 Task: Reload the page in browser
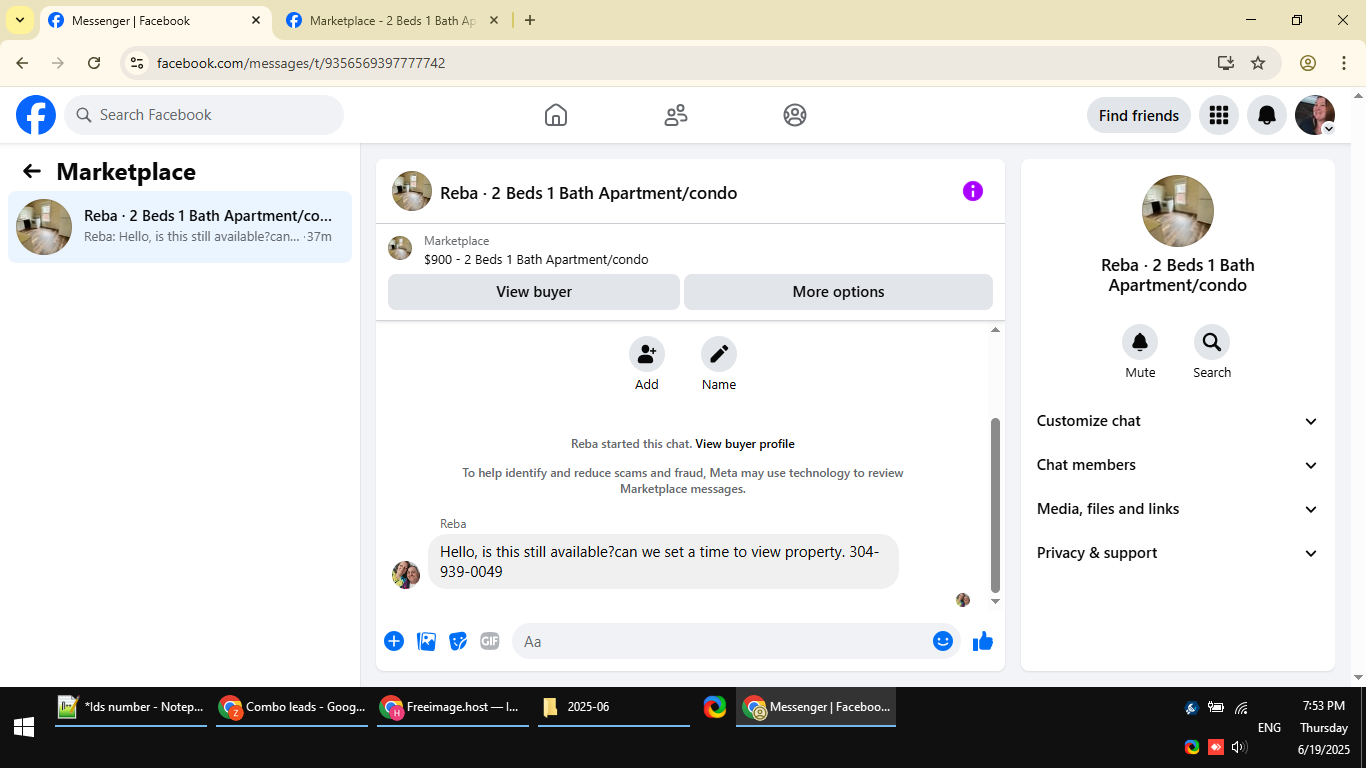(94, 63)
